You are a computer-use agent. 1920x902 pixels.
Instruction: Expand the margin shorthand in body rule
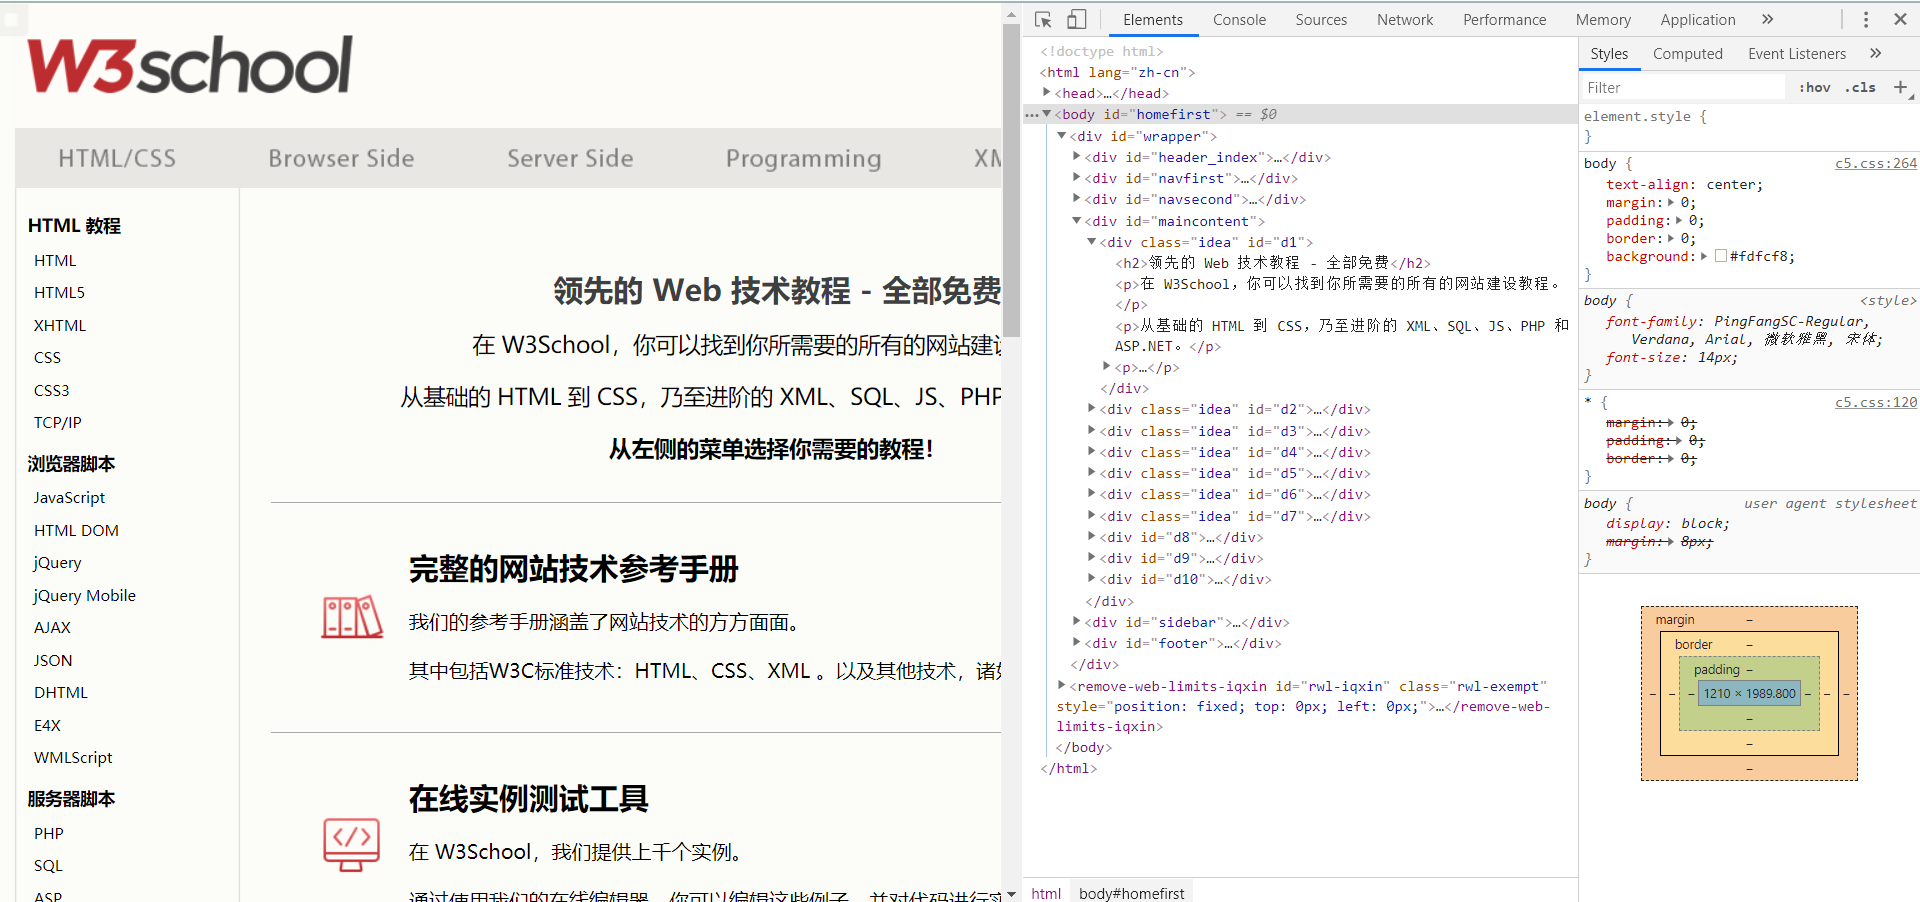pos(1672,202)
